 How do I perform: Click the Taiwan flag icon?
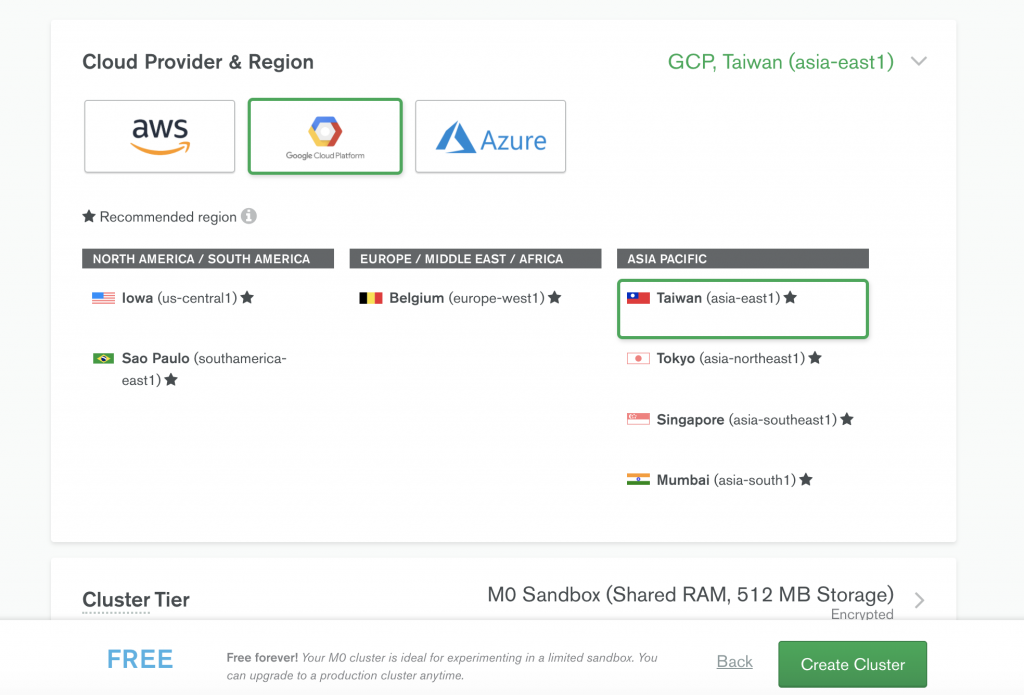tap(638, 298)
